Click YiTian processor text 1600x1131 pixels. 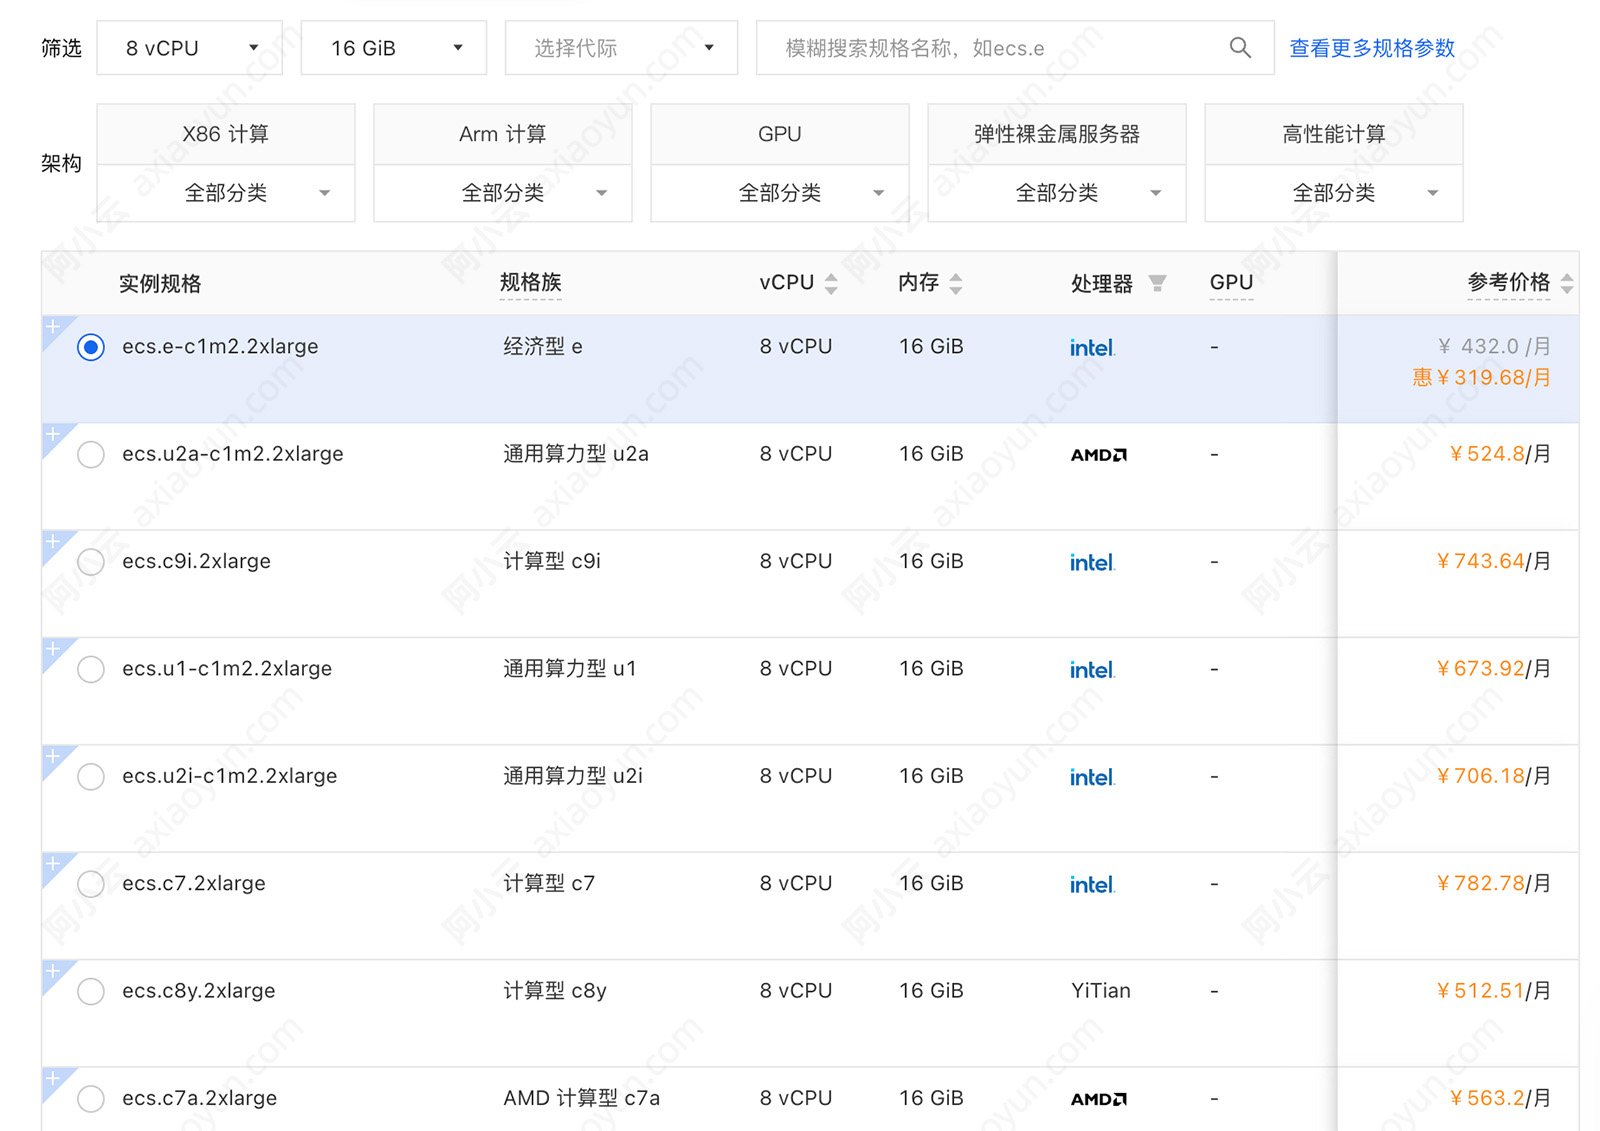(1101, 991)
